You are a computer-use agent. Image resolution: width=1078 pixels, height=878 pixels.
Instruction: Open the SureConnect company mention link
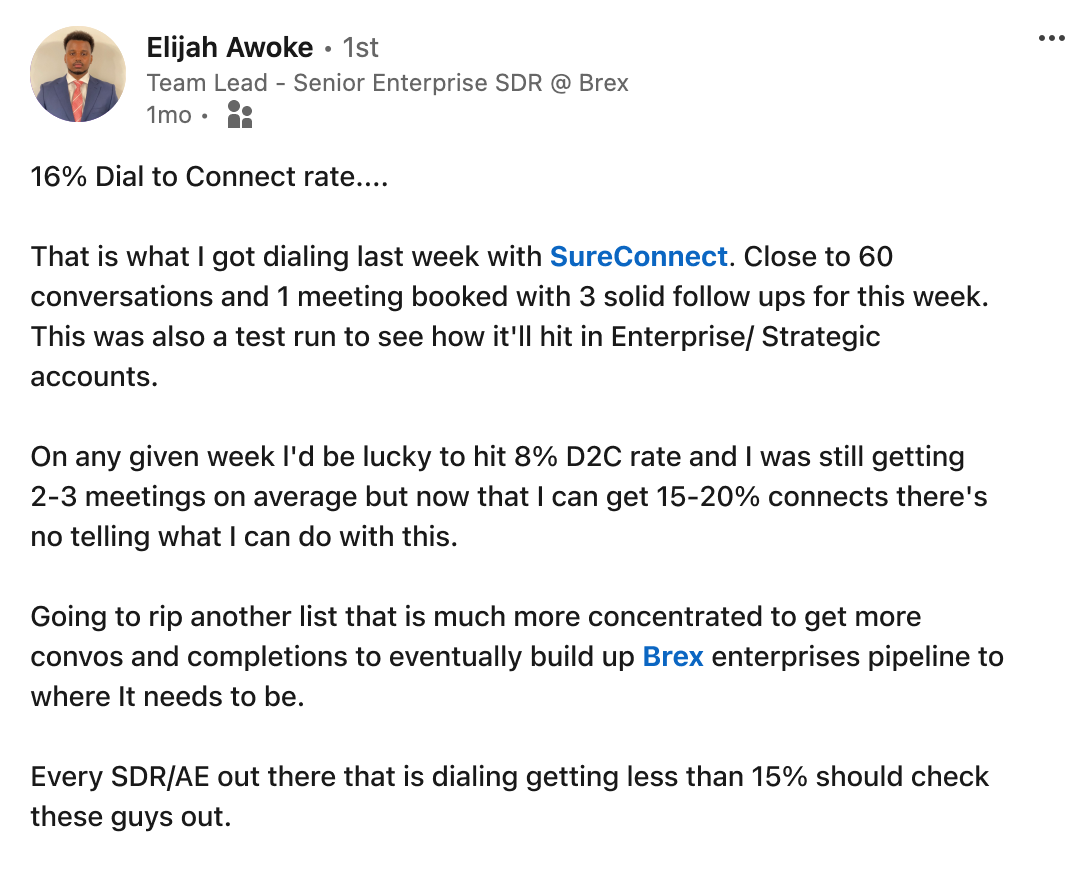tap(639, 257)
